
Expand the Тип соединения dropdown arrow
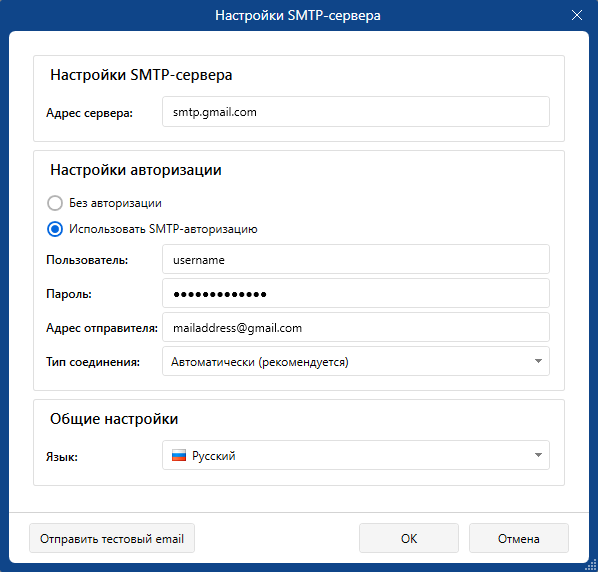point(538,361)
